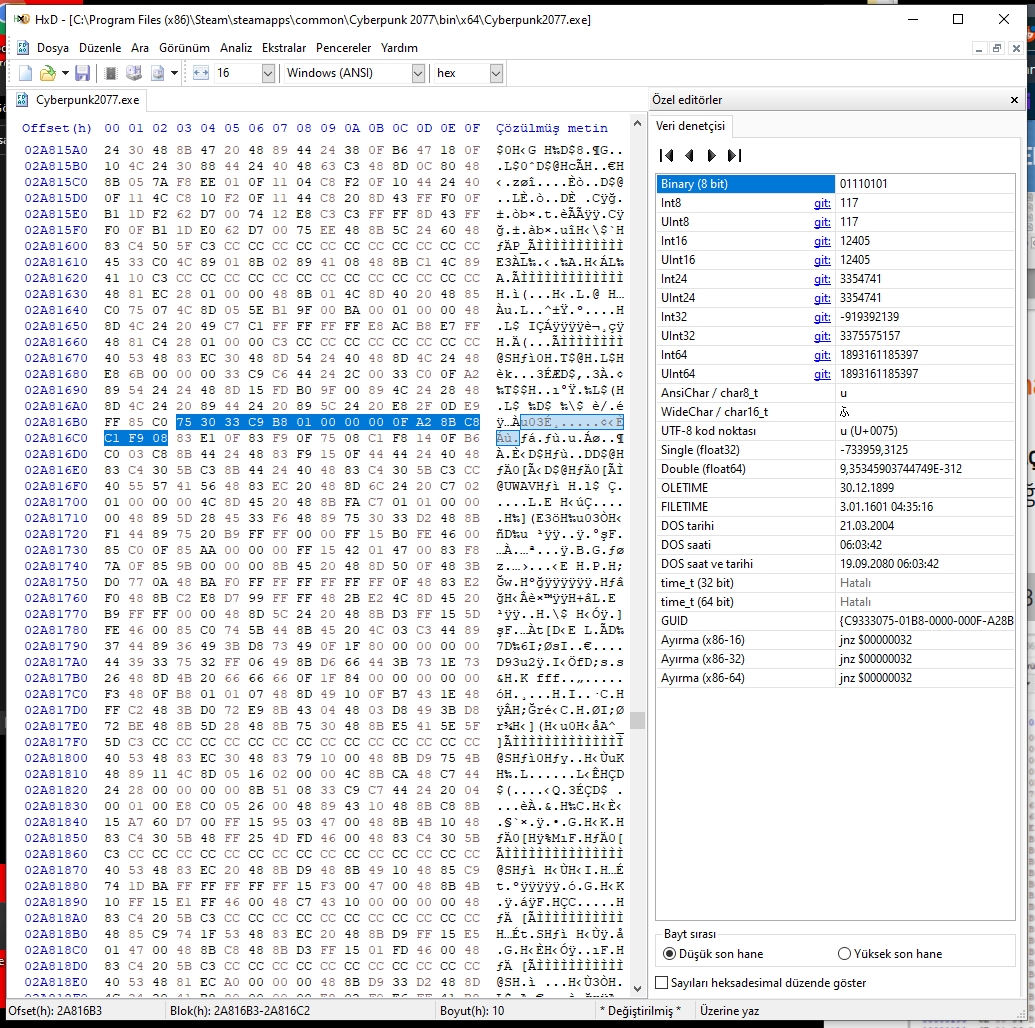The height and width of the screenshot is (1028, 1035).
Task: Go to next byte in data inspector
Action: 712,155
